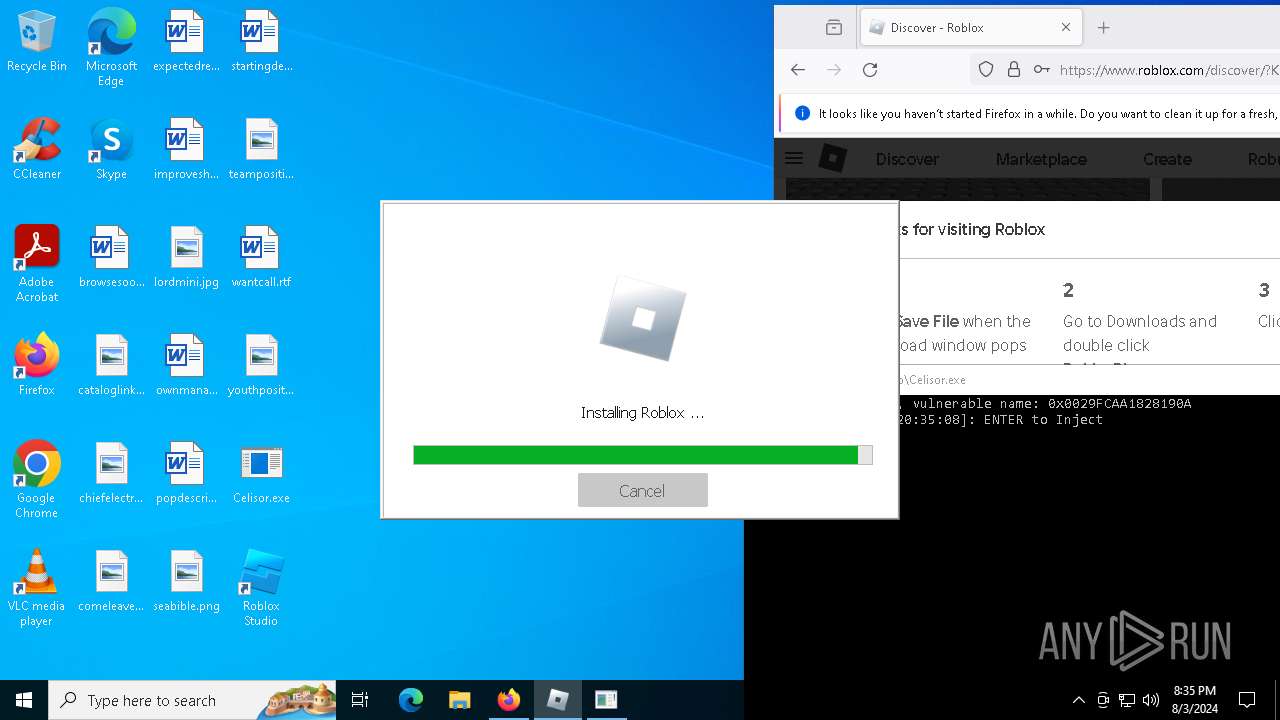Select wantcall.rtf file on desktop
This screenshot has width=1280, height=720.
tap(261, 257)
